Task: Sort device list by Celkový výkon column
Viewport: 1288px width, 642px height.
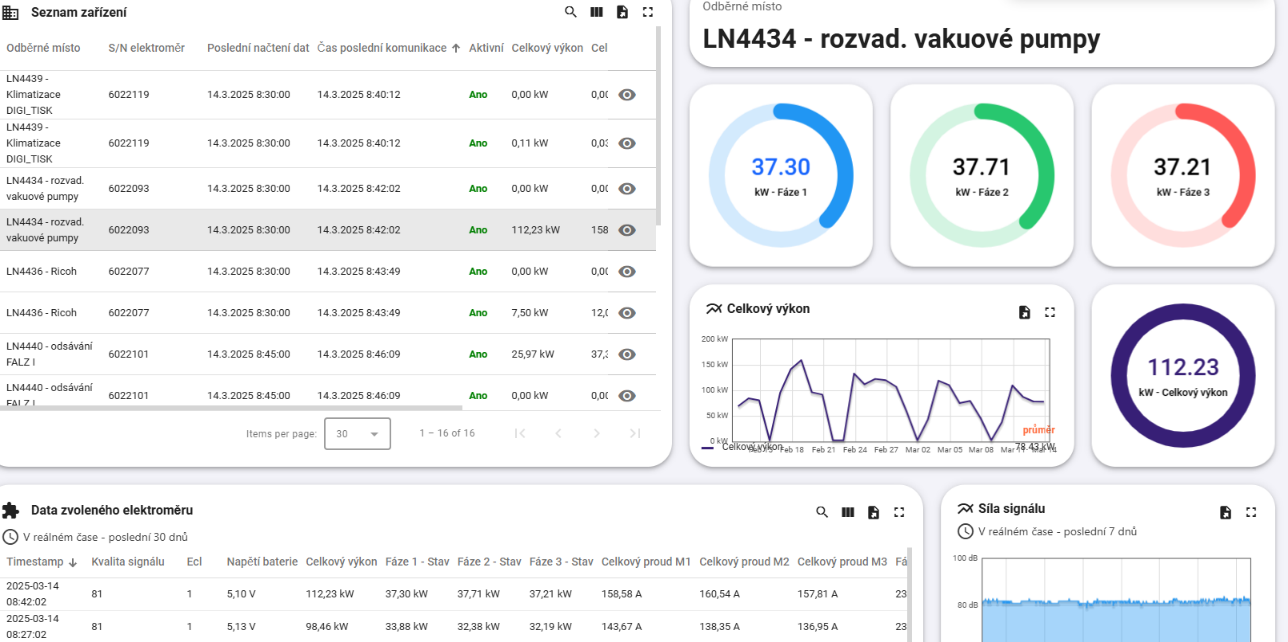Action: pos(547,48)
